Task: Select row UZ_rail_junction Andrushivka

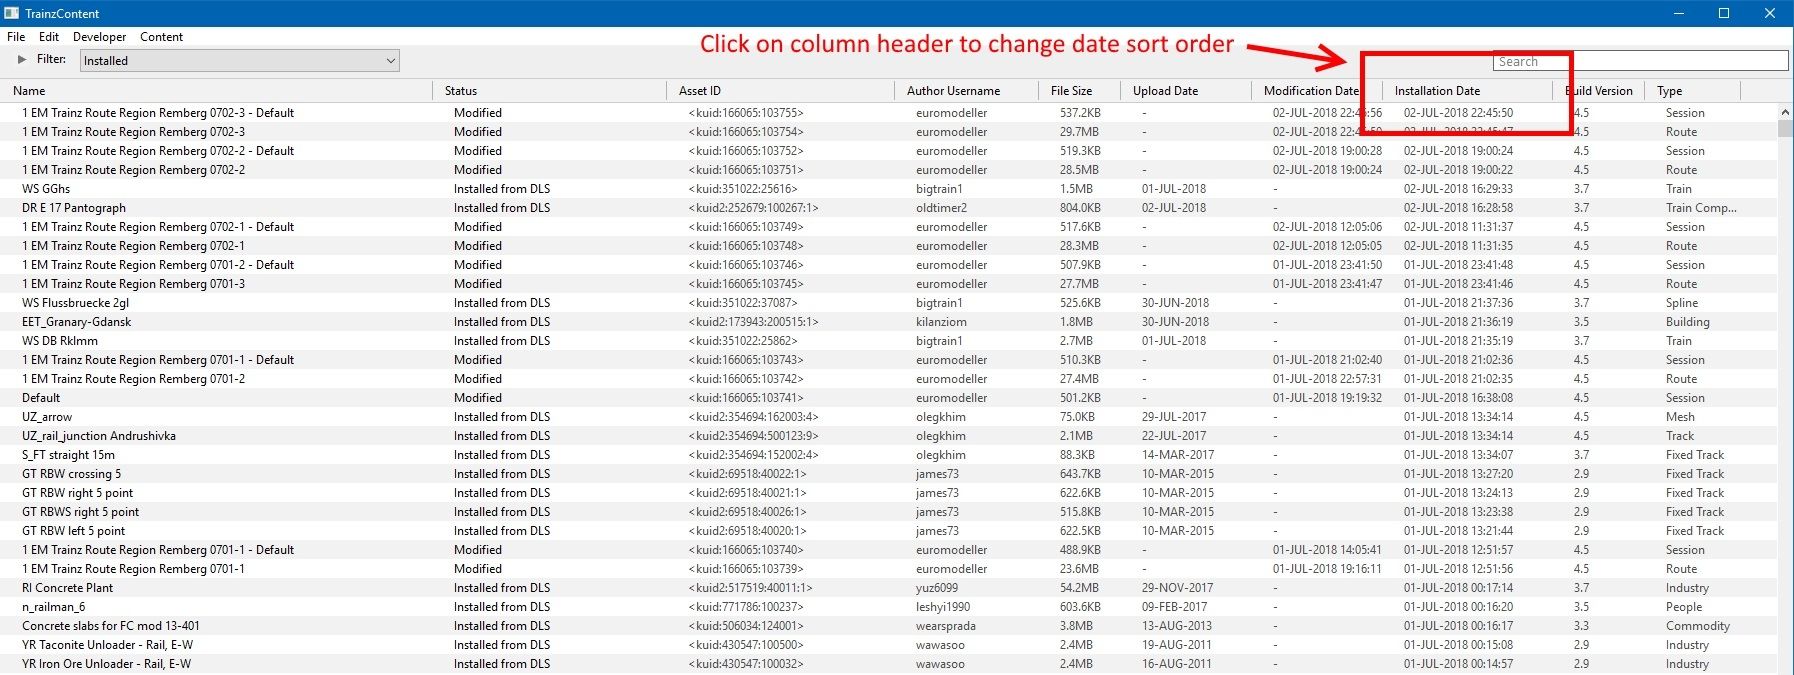Action: coord(890,436)
